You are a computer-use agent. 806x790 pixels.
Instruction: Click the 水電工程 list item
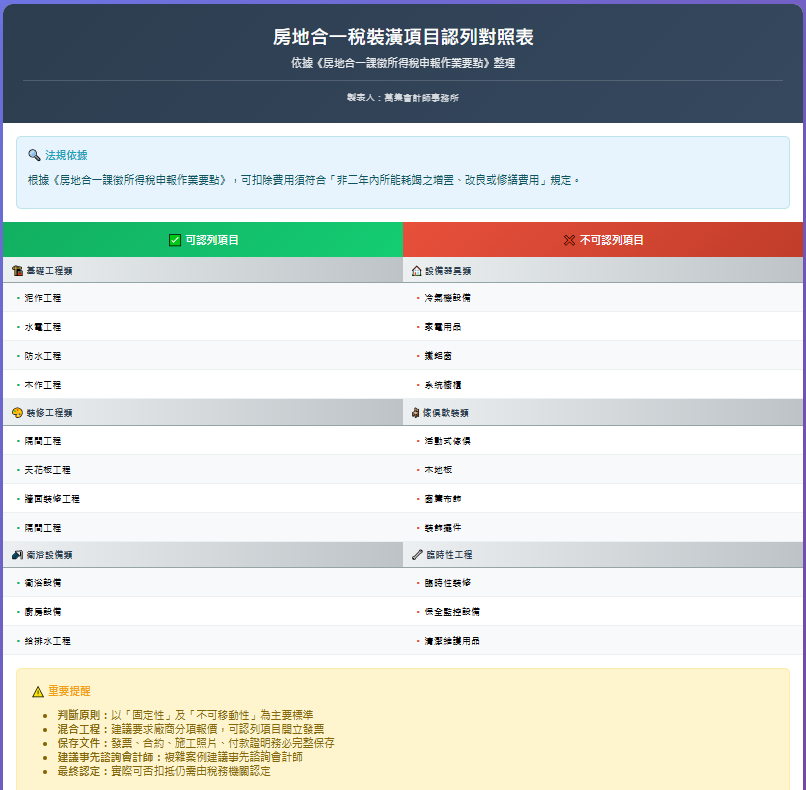click(43, 327)
